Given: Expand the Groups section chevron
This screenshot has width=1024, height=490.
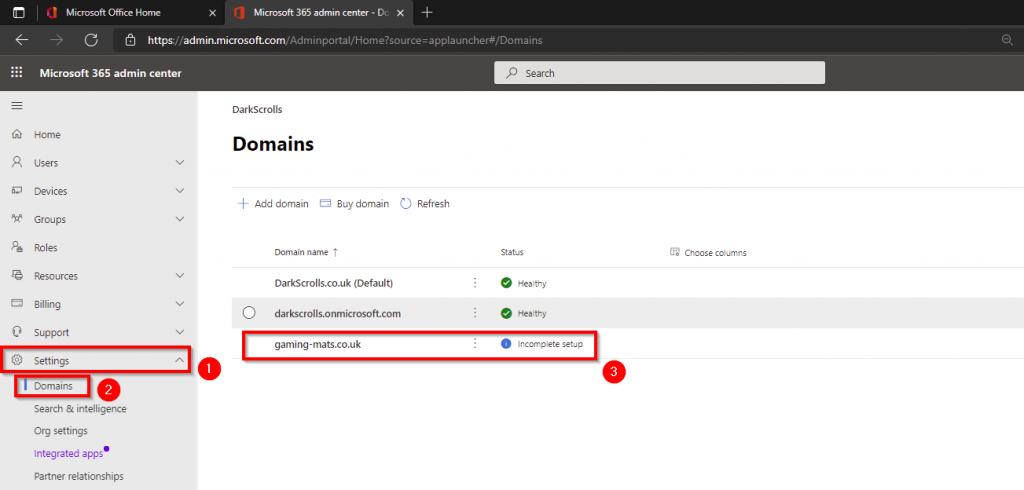Looking at the screenshot, I should pos(180,220).
